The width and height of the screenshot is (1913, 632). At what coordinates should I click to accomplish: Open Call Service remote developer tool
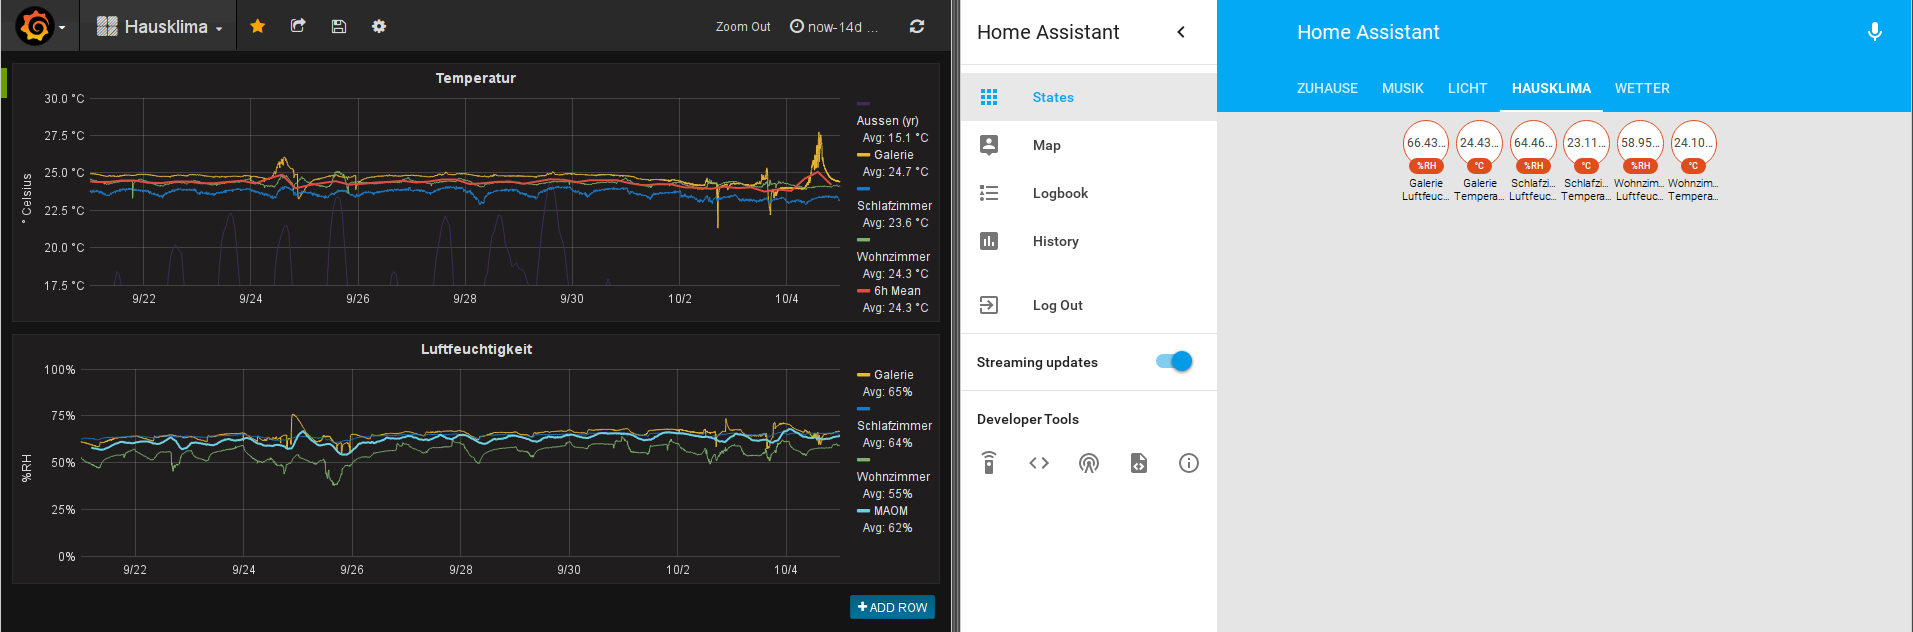tap(989, 463)
